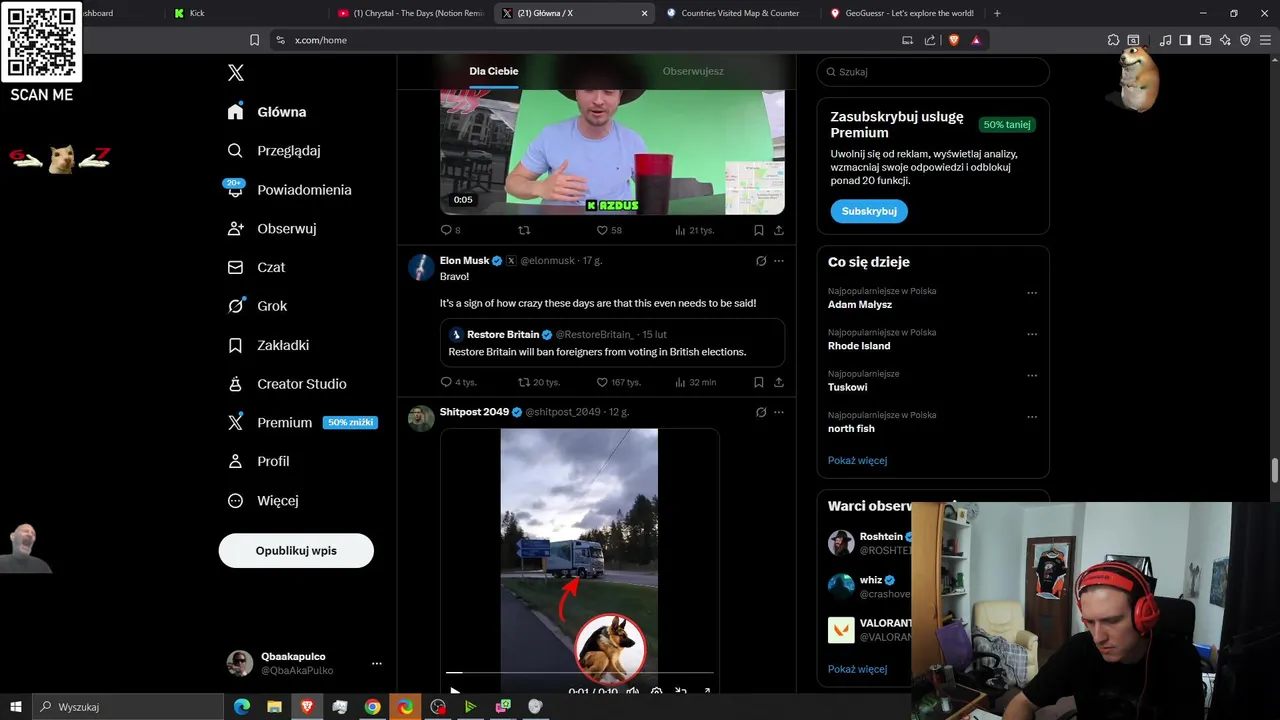Switch to Countries Visited Map tab
This screenshot has width=1280, height=720.
[x=740, y=13]
